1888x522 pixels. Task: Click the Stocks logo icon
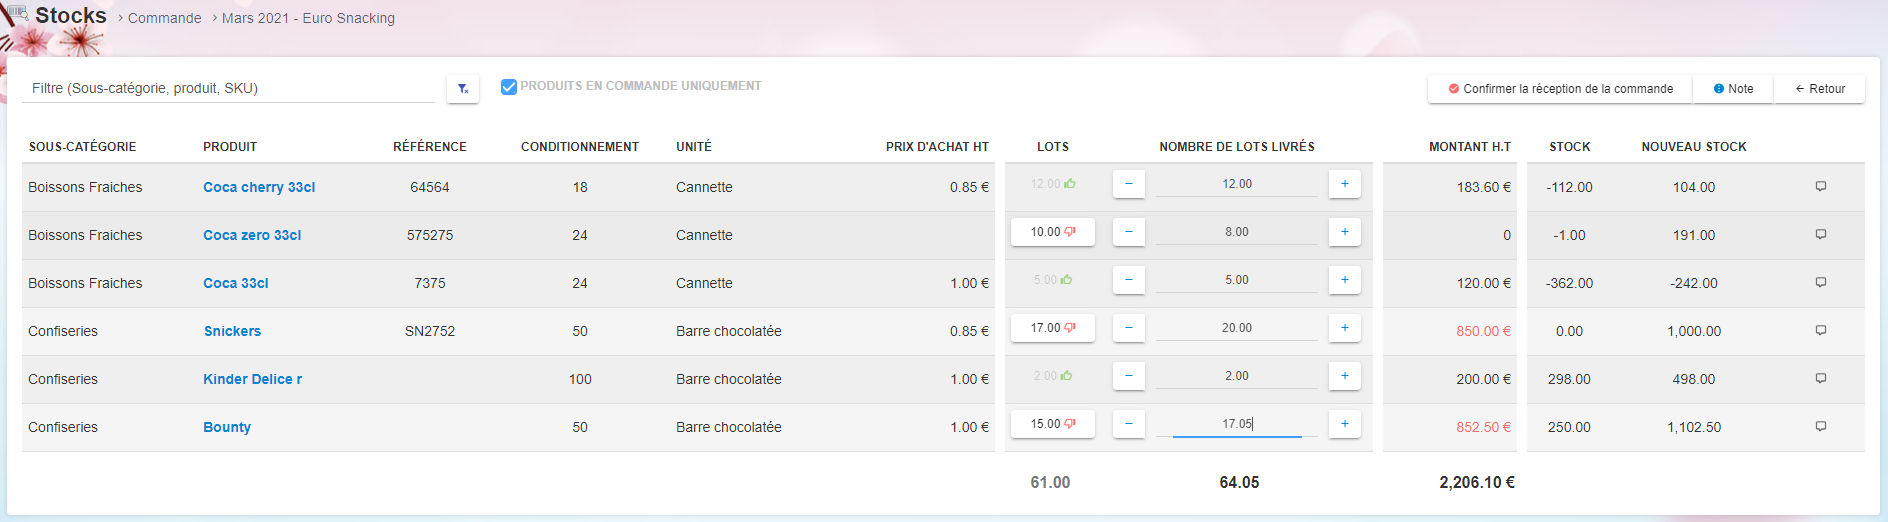17,14
